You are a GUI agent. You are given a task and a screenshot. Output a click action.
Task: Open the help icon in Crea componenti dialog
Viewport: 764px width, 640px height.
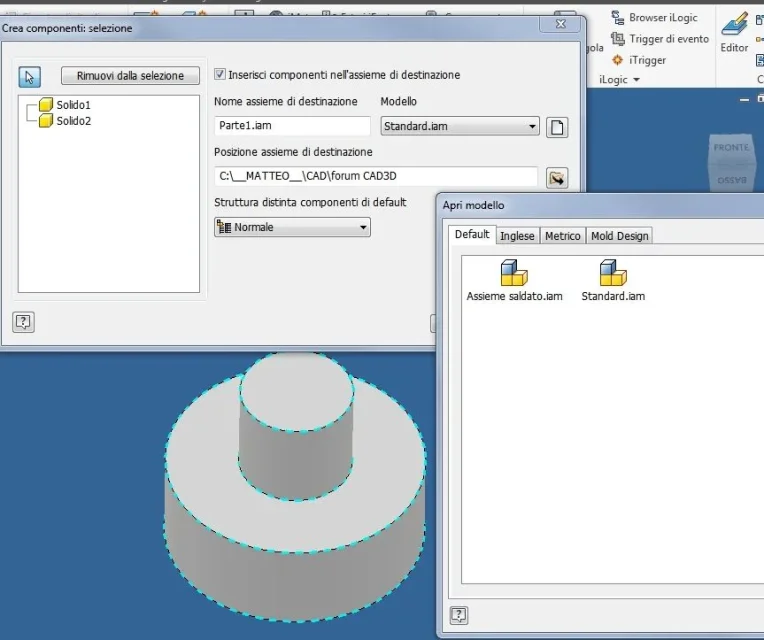pos(23,322)
